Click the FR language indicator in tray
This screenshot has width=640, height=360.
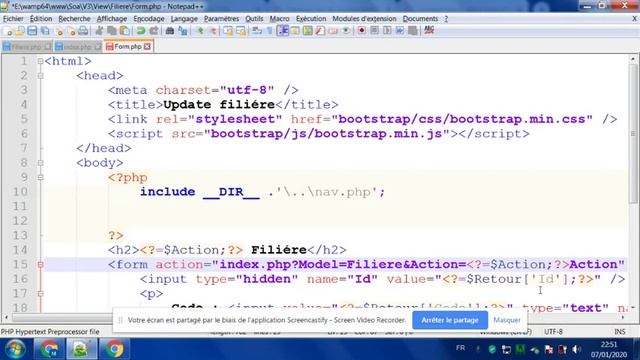(x=460, y=348)
